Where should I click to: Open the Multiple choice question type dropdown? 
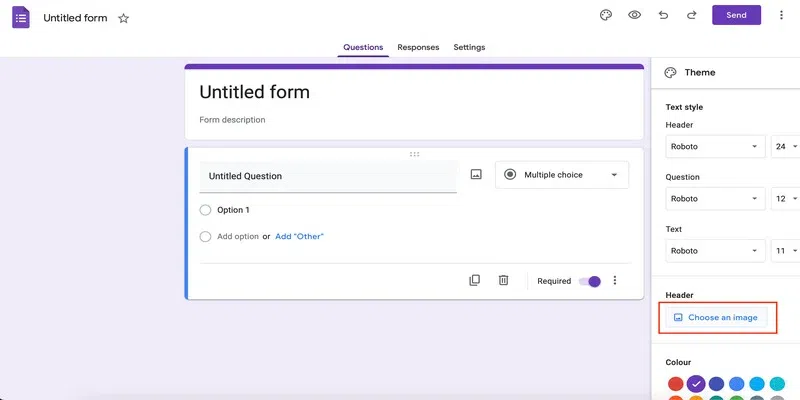(562, 175)
